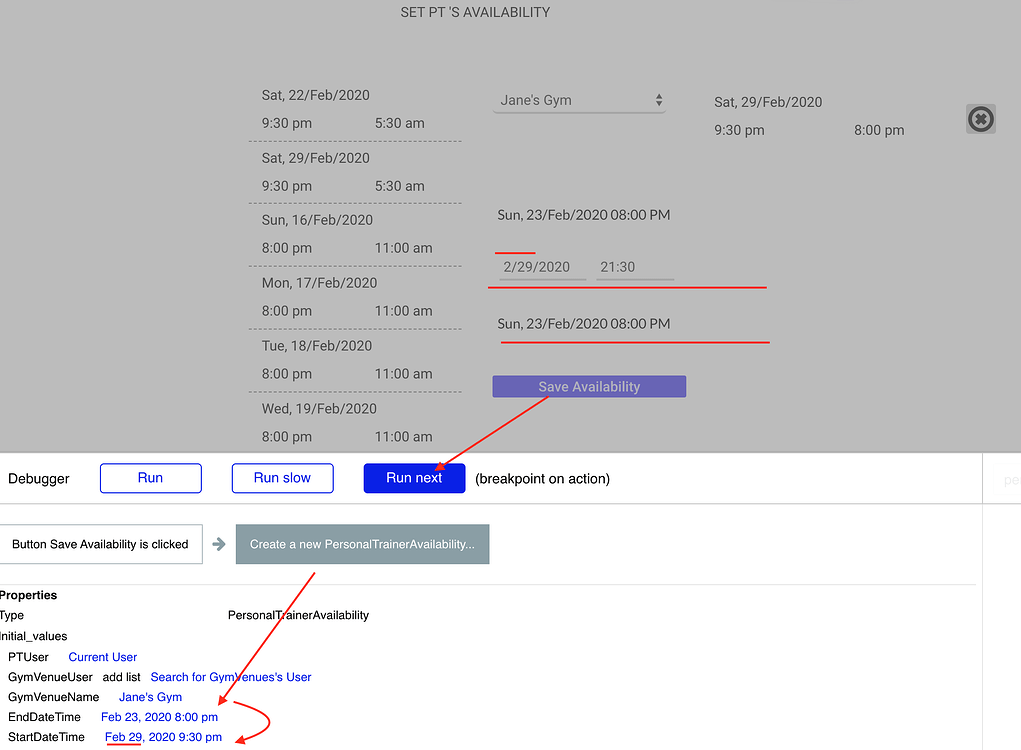Screen dimensions: 1021x750
Task: Click the Run slow button
Action: (x=282, y=478)
